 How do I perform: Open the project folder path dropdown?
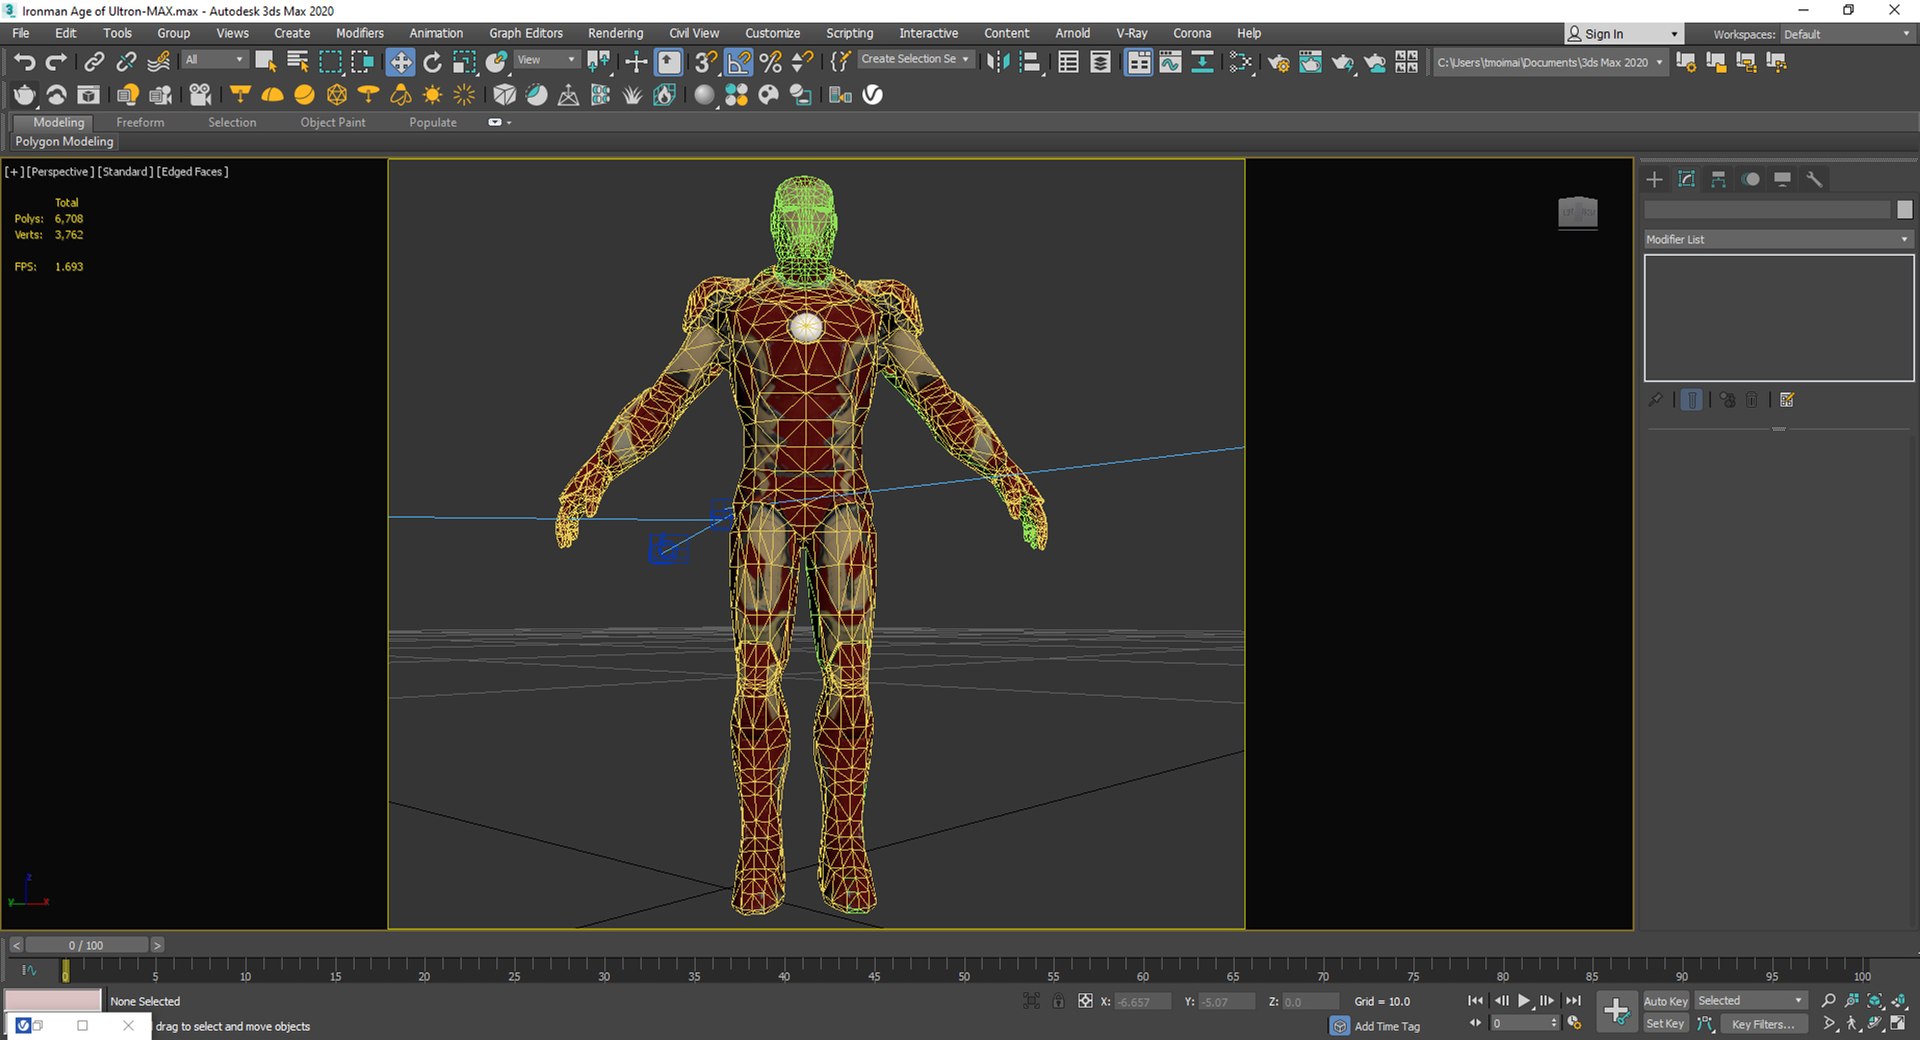[x=1549, y=62]
